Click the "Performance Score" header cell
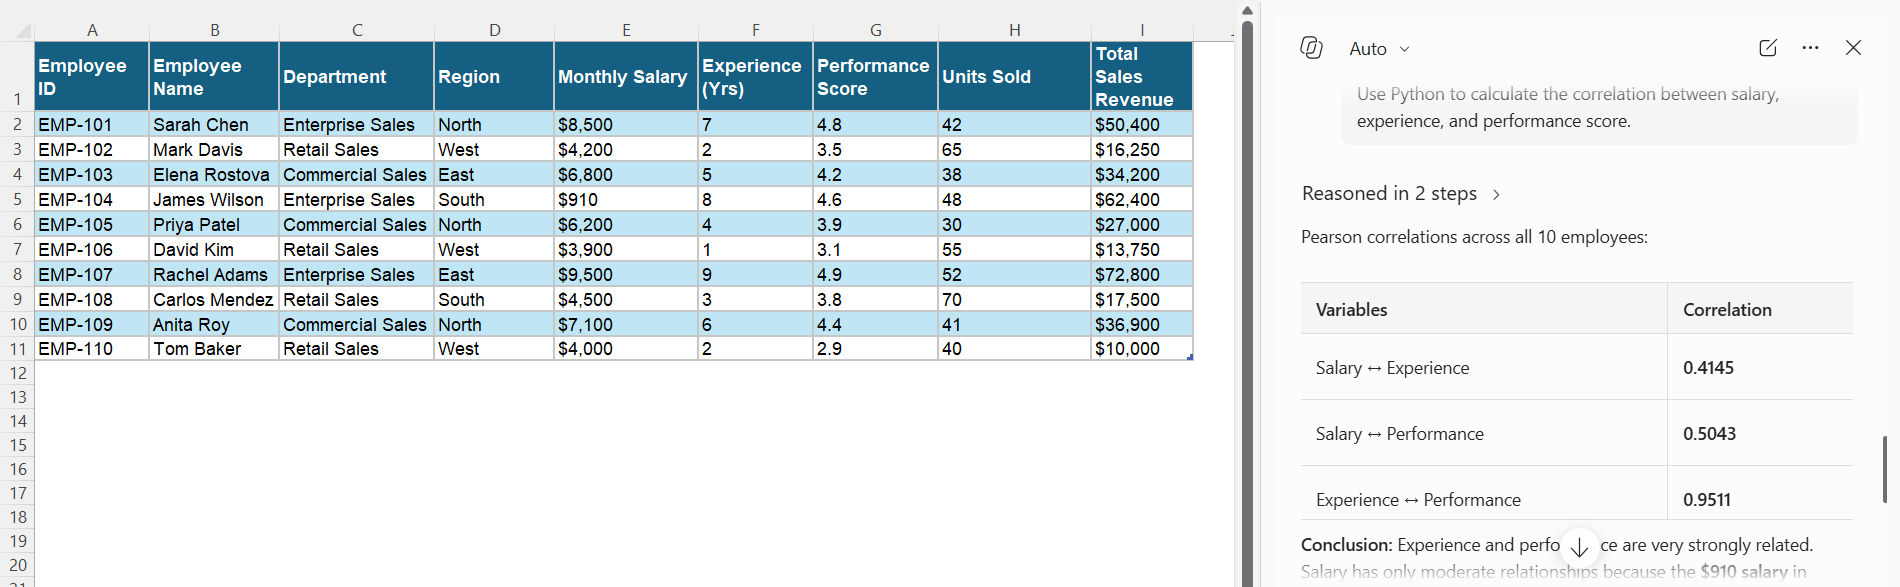 [876, 76]
